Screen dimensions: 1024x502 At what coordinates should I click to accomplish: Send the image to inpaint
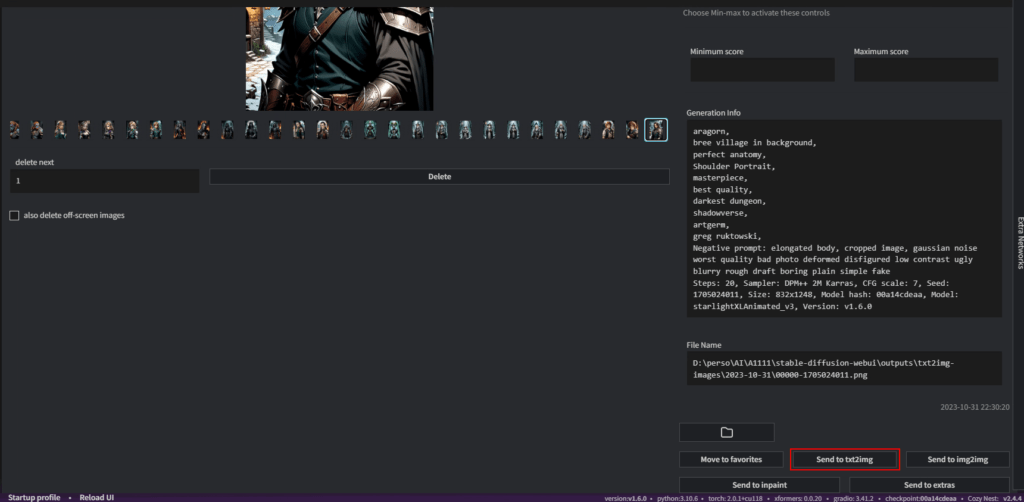[x=759, y=485]
